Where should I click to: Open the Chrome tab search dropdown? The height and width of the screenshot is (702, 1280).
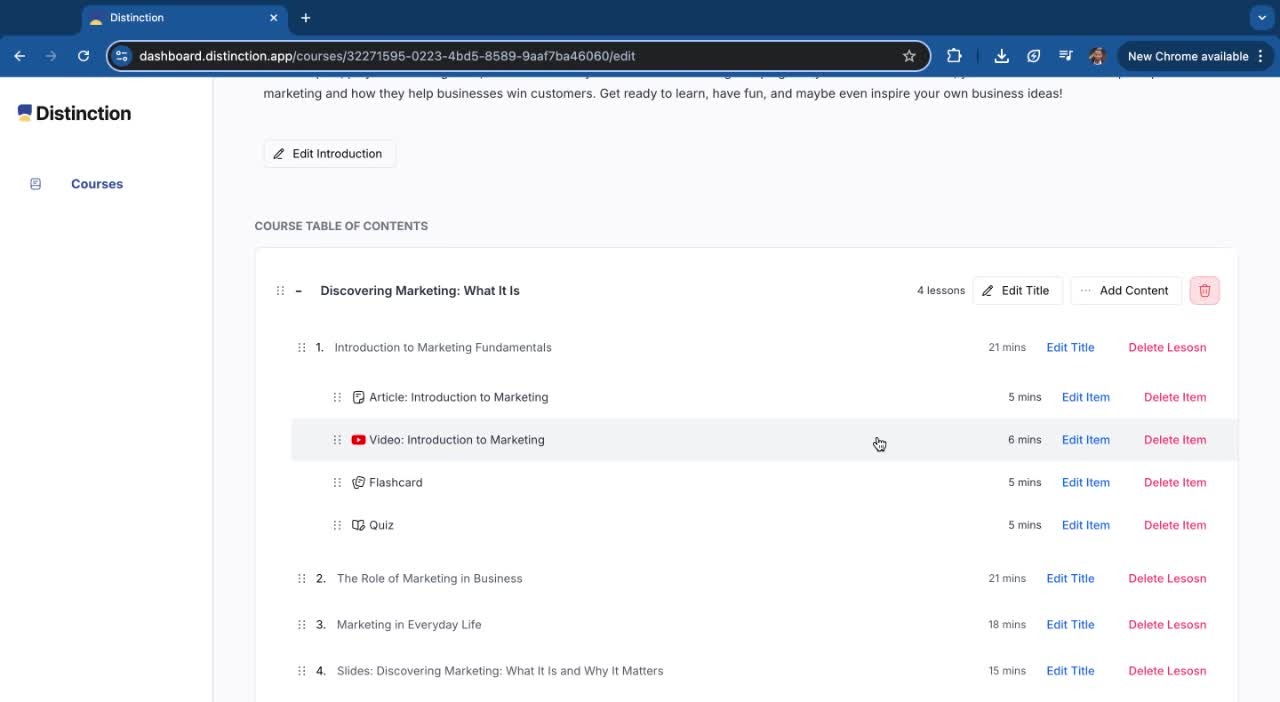(1262, 18)
